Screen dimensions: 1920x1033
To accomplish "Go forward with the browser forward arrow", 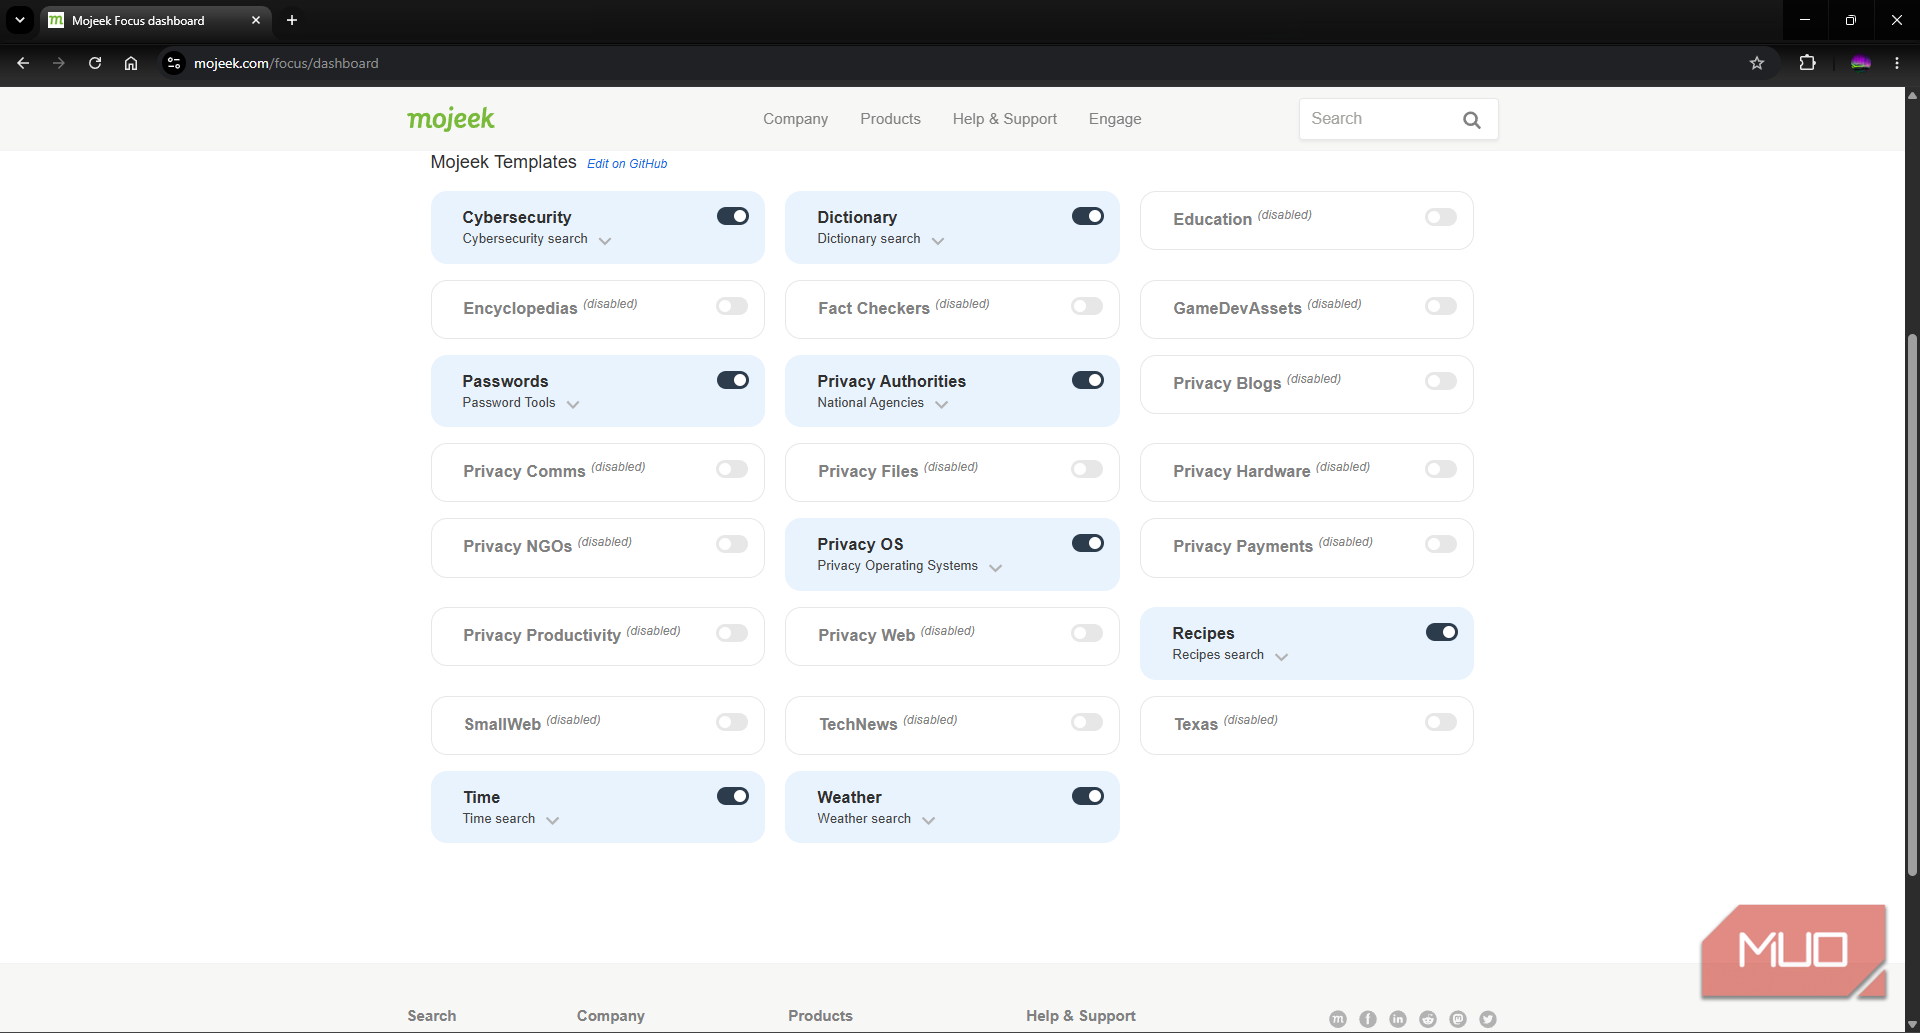I will point(59,63).
